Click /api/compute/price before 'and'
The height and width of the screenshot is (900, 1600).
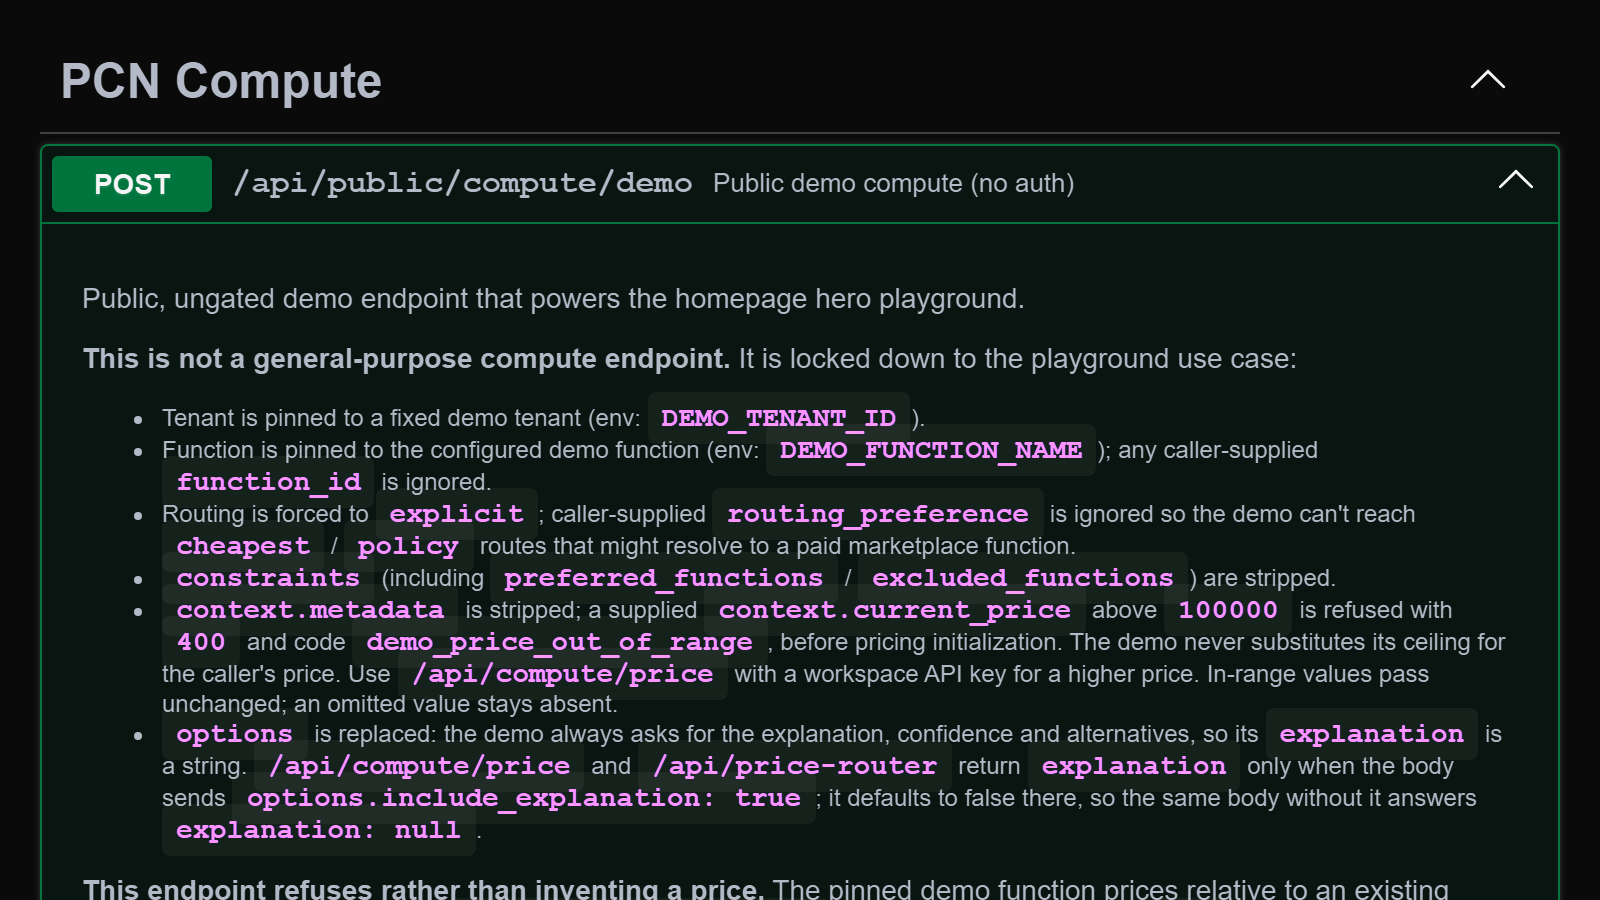pos(419,766)
